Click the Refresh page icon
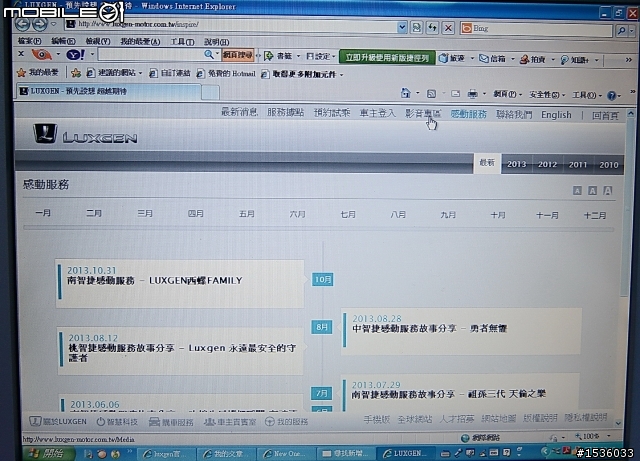 click(x=432, y=28)
